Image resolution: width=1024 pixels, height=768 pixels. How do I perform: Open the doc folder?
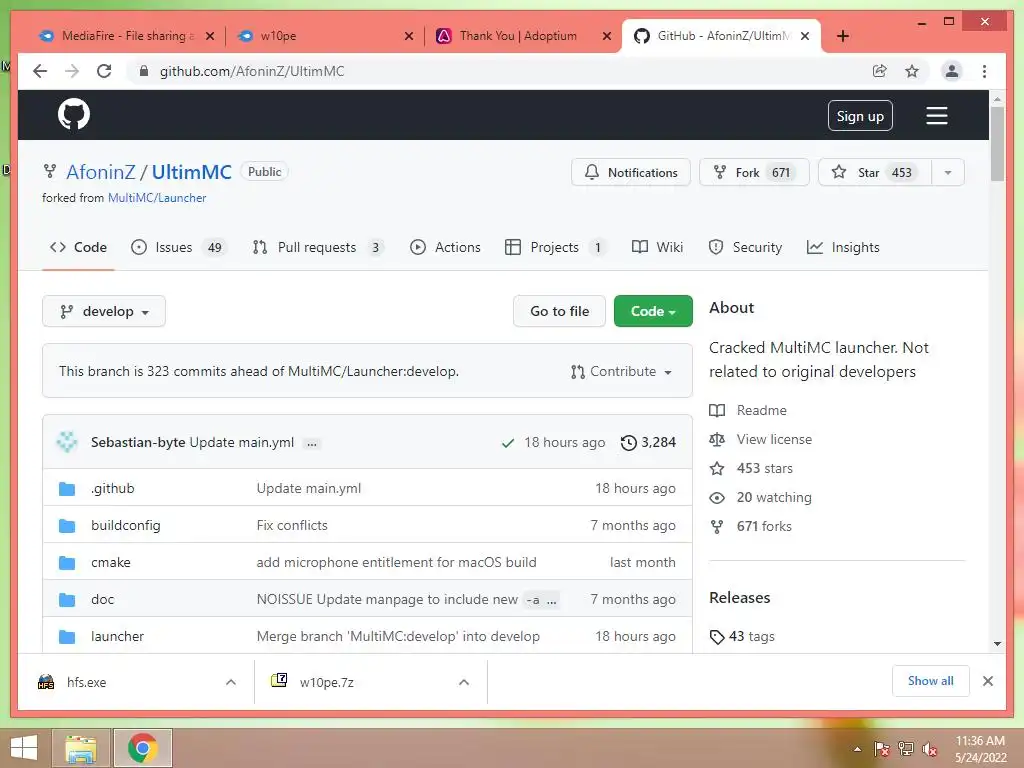[x=102, y=600]
